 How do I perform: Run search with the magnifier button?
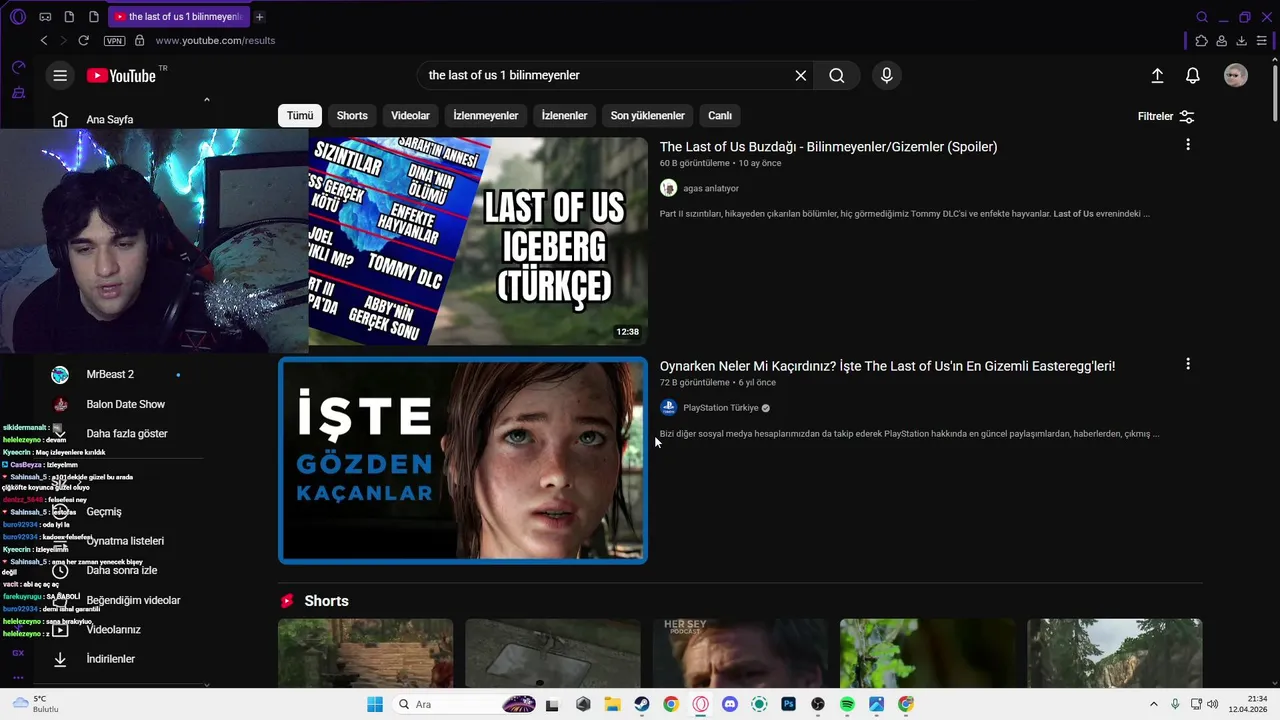point(837,76)
